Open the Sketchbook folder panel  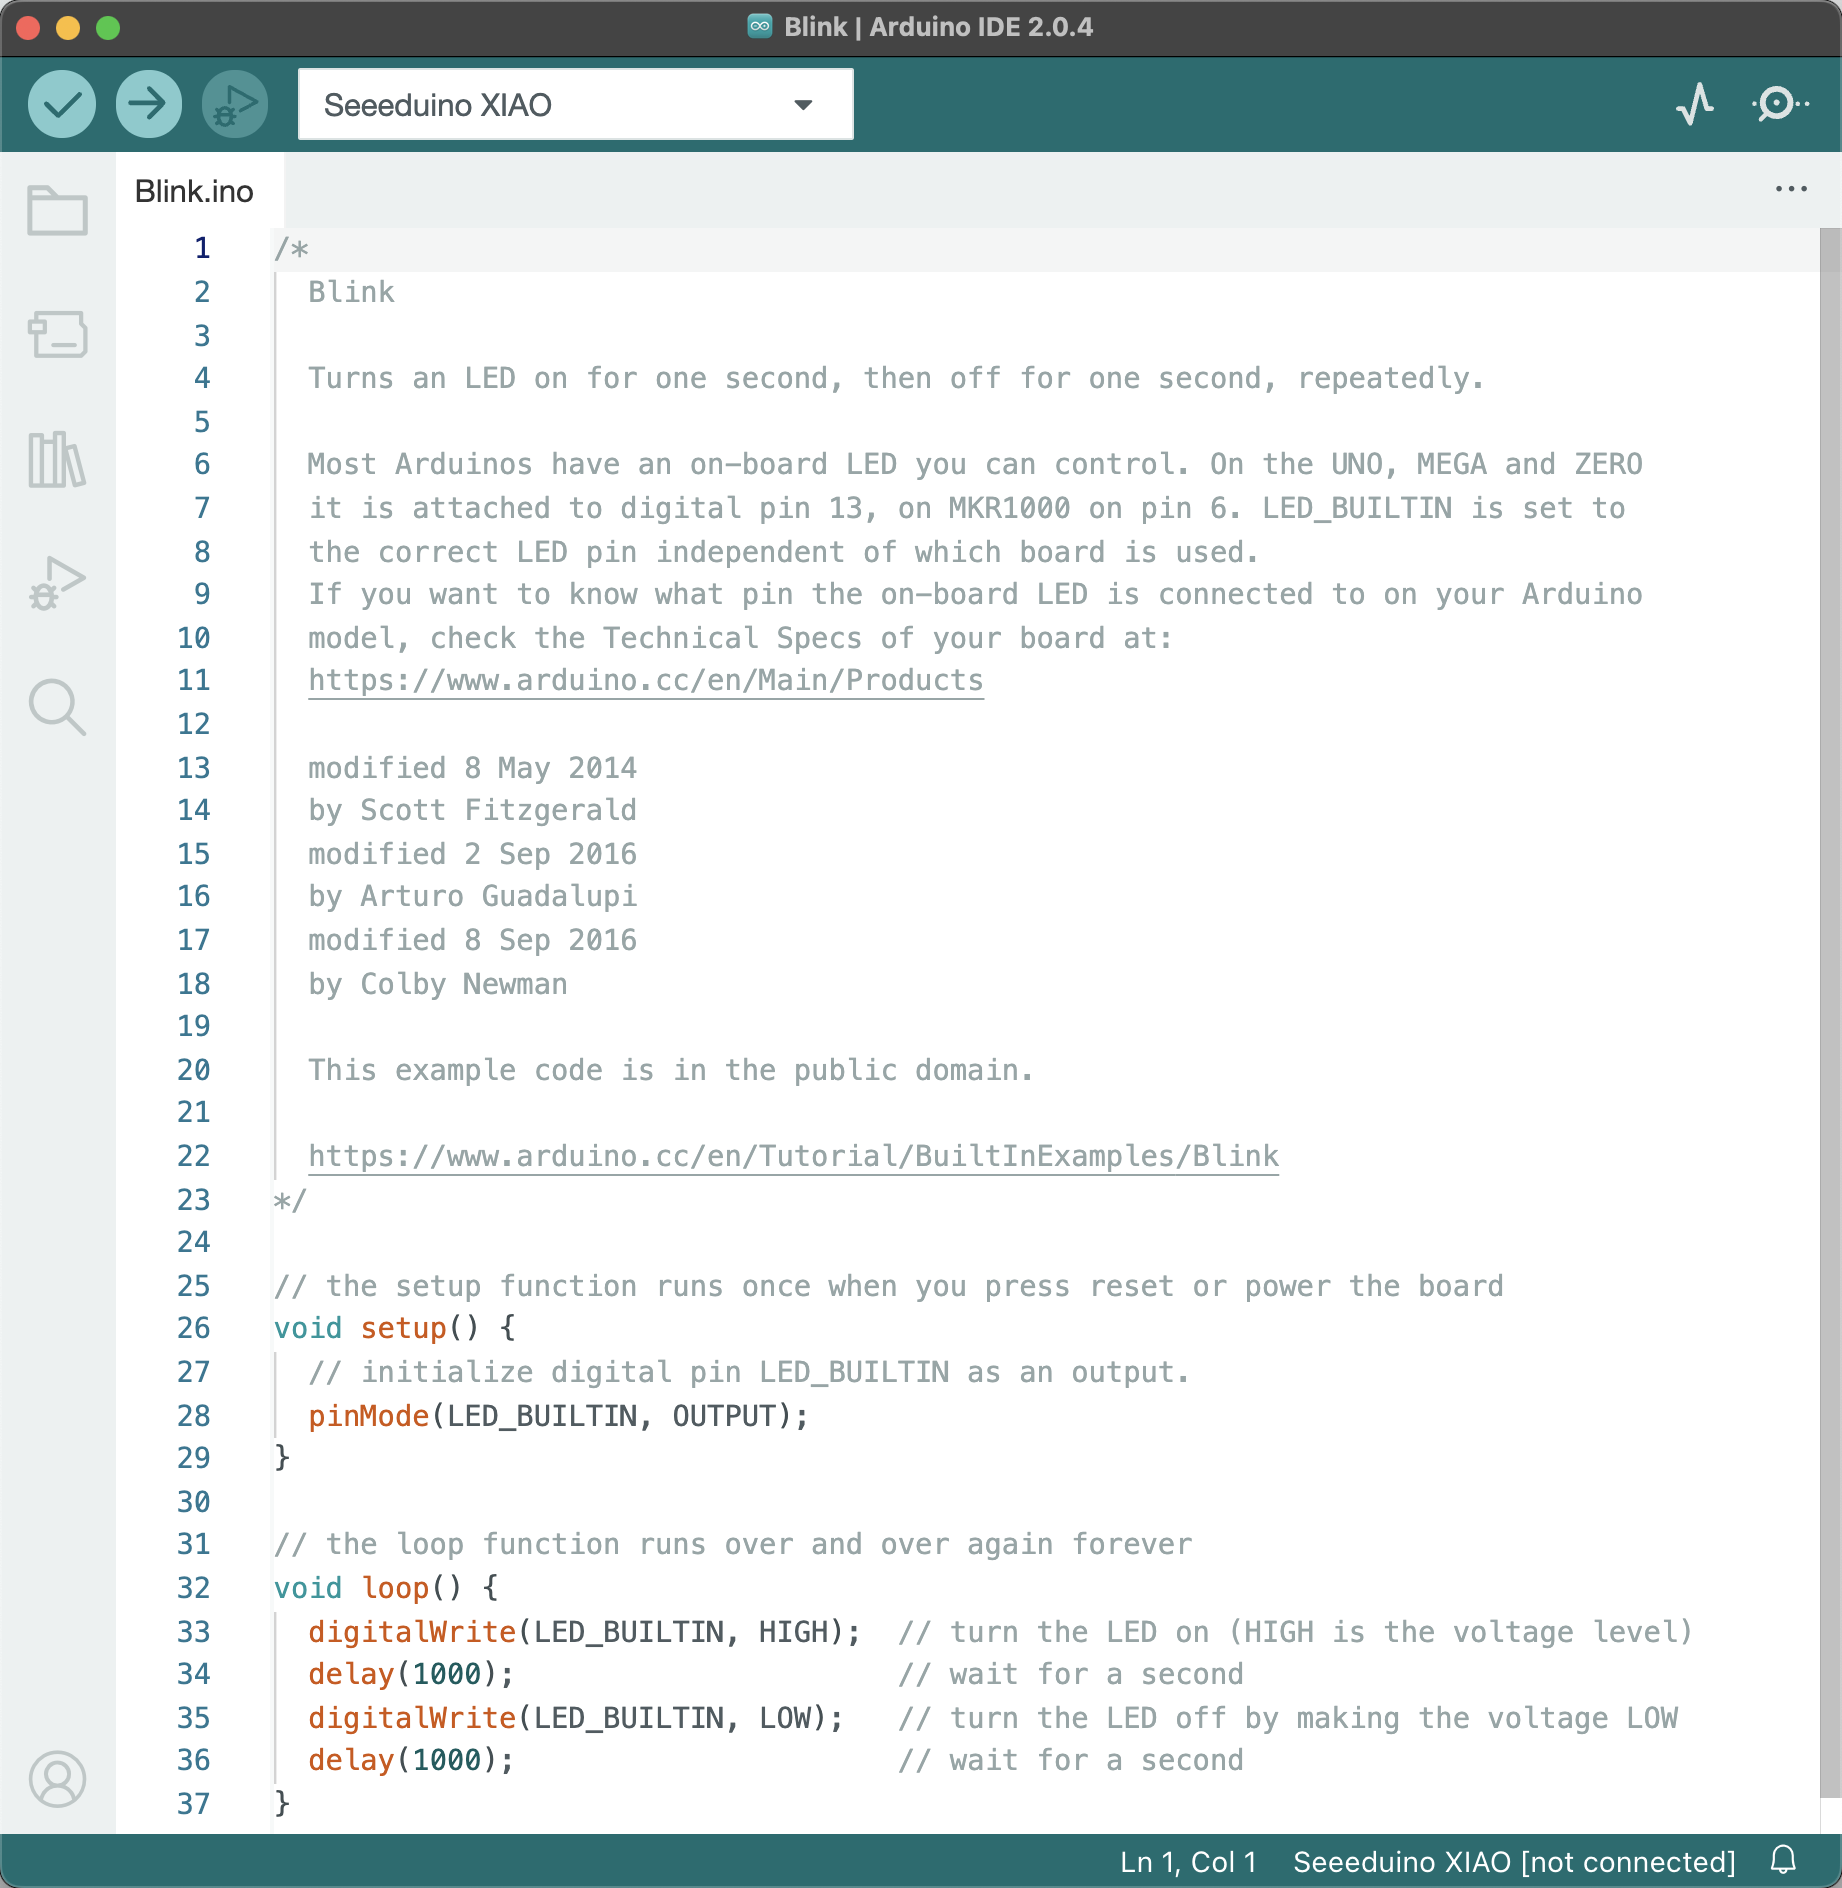coord(57,210)
